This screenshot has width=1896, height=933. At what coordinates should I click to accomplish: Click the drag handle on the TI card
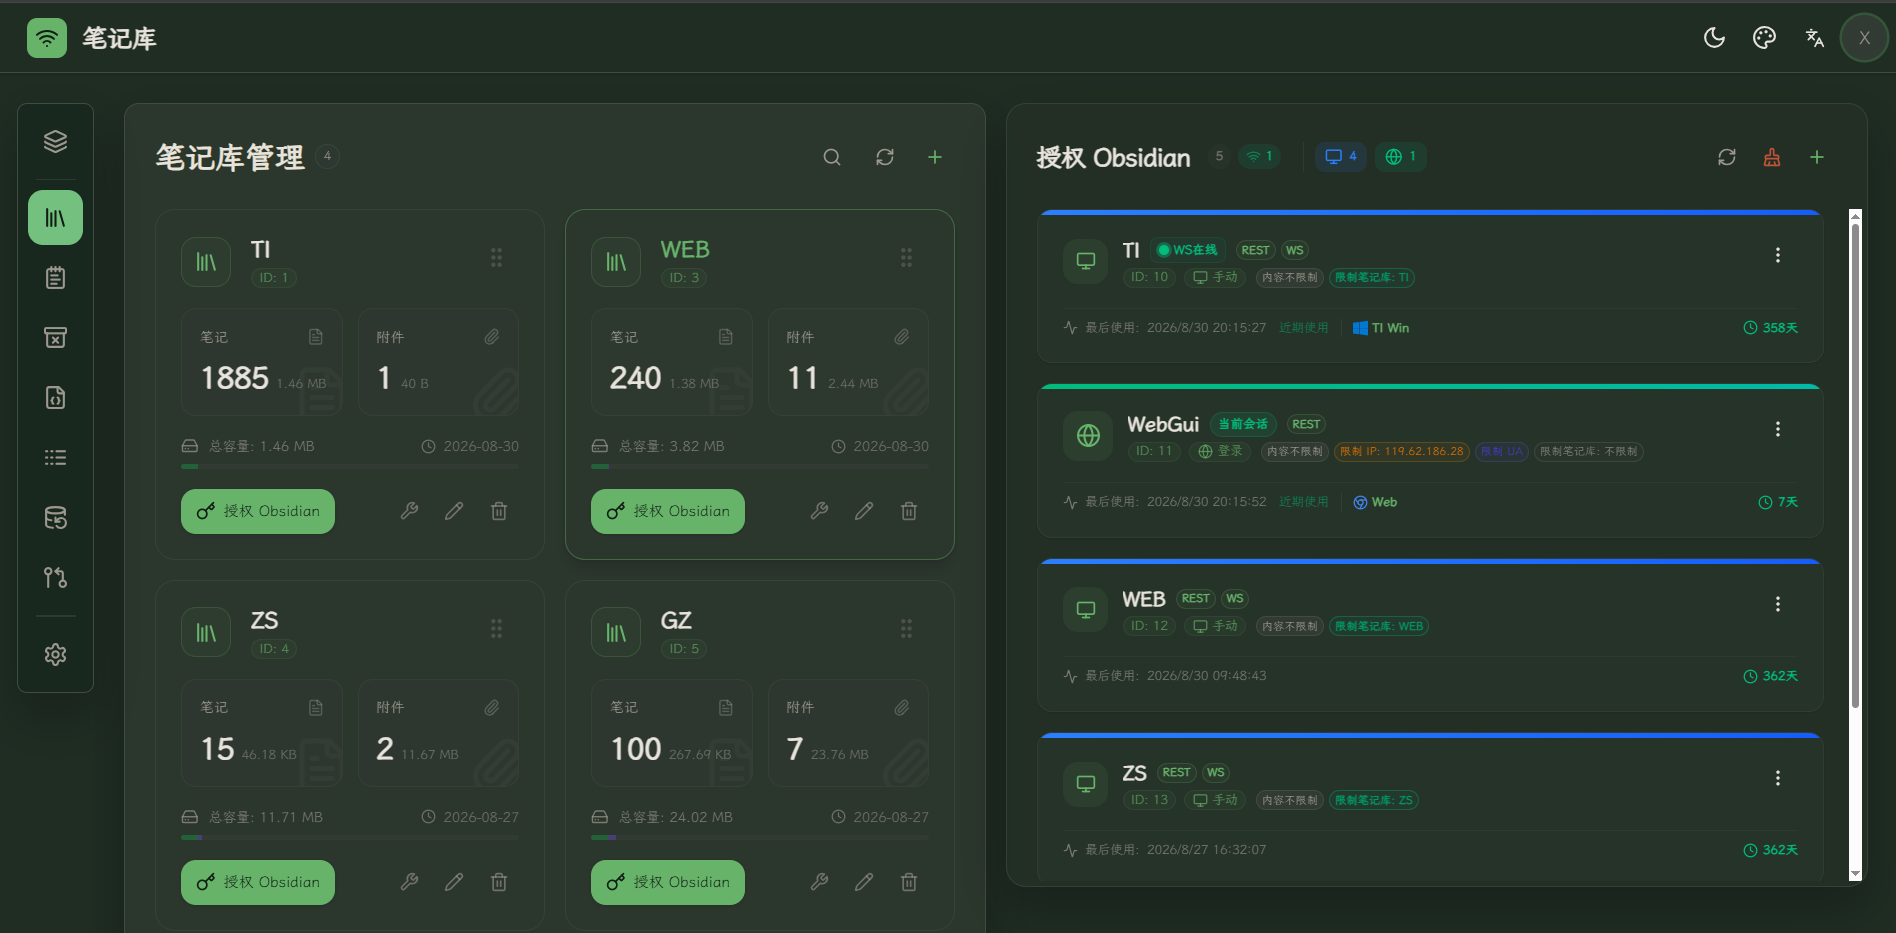coord(496,258)
